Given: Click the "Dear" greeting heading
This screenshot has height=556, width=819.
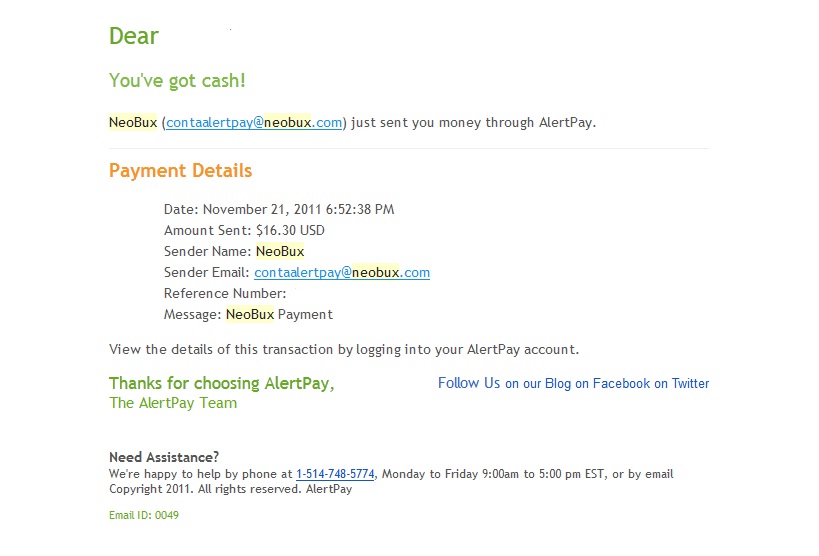Looking at the screenshot, I should click(x=134, y=36).
